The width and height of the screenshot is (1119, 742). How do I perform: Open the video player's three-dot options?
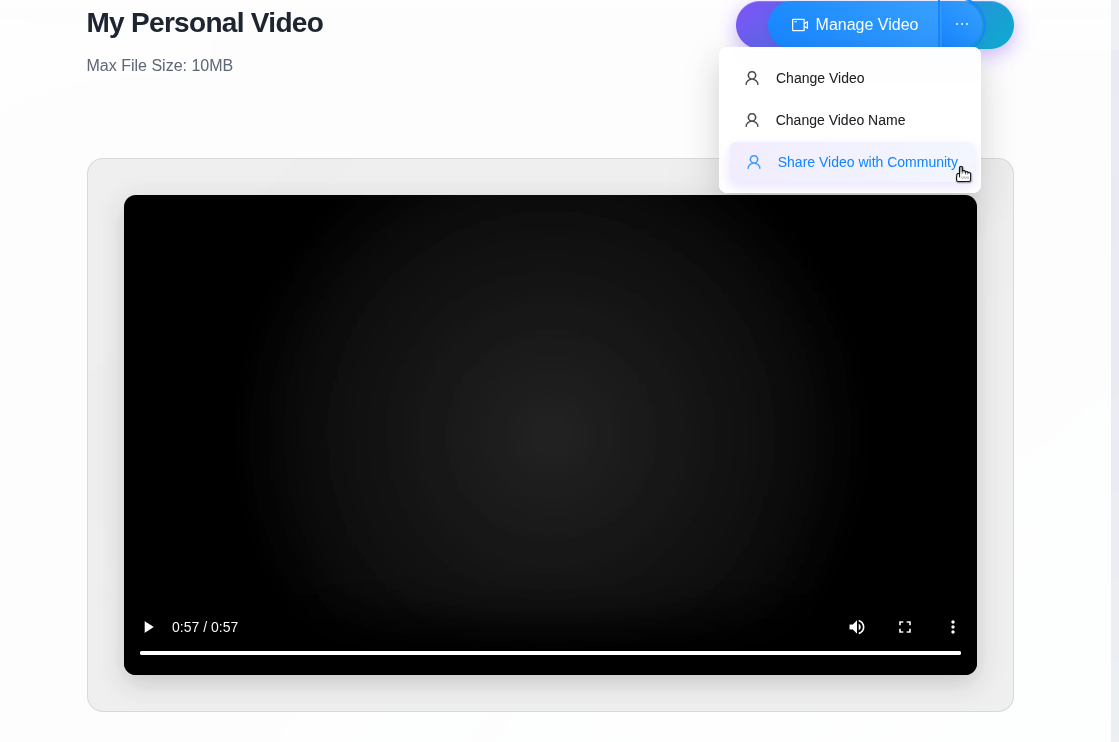[x=952, y=627]
